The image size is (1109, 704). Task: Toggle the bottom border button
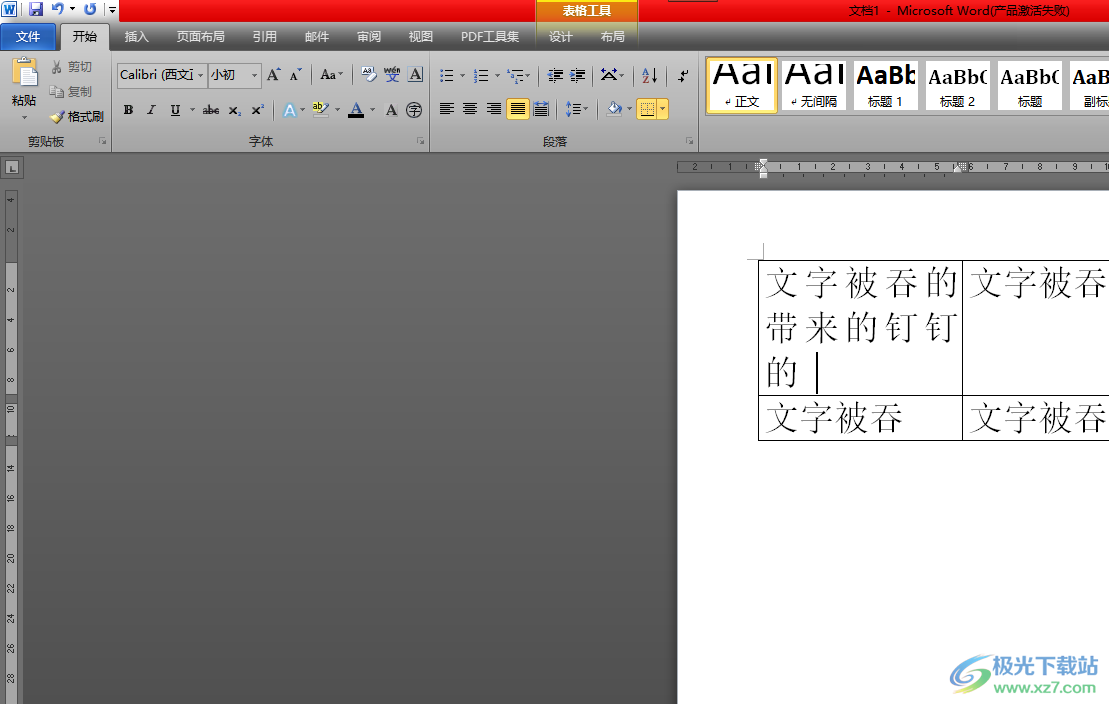coord(646,109)
